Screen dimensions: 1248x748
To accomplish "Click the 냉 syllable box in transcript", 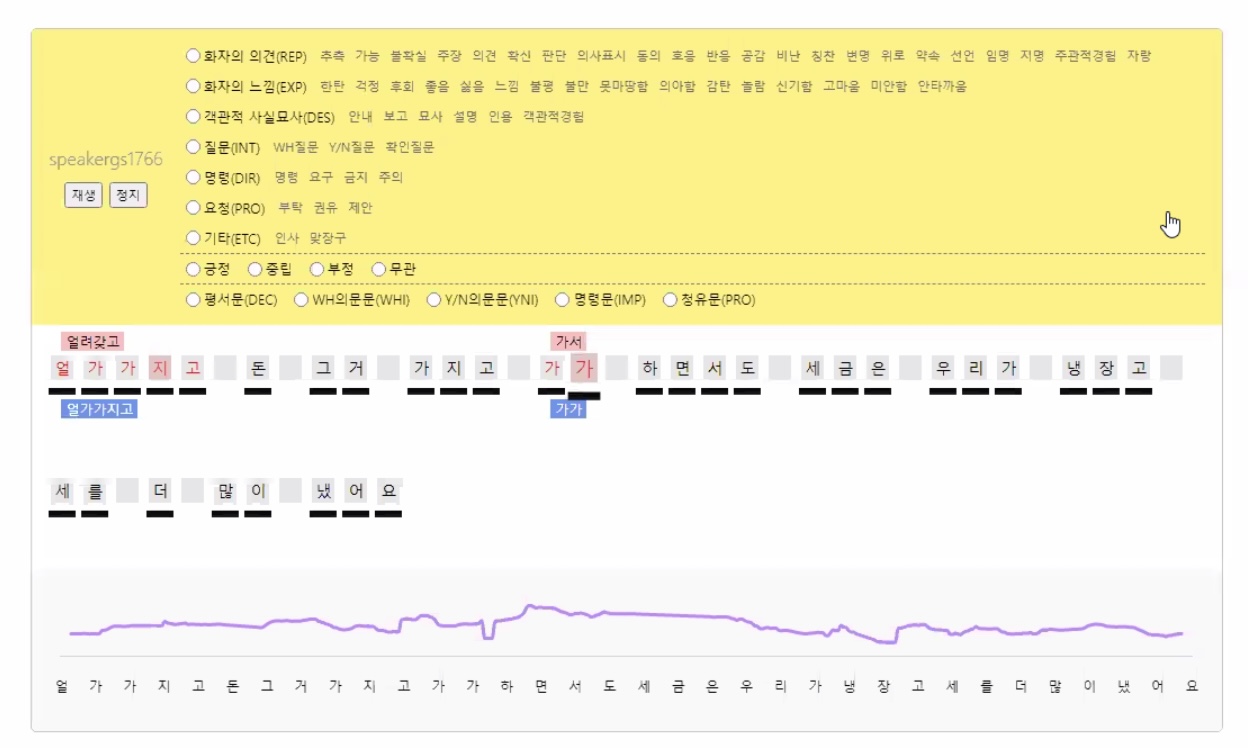I will [1073, 368].
